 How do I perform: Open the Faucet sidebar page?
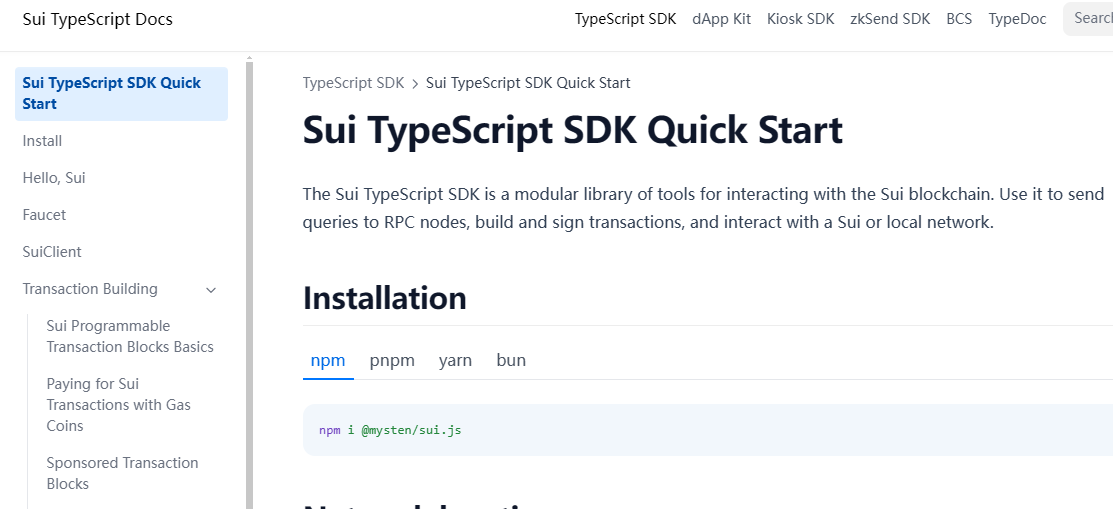tap(44, 215)
